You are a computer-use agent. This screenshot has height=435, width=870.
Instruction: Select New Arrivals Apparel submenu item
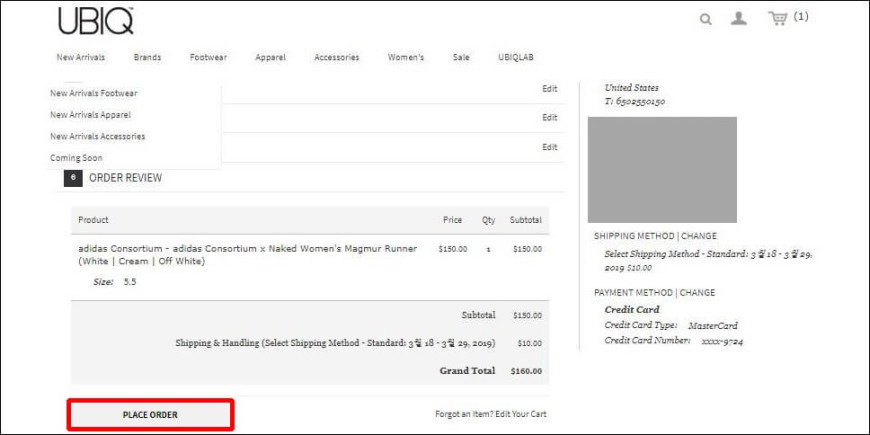point(90,115)
